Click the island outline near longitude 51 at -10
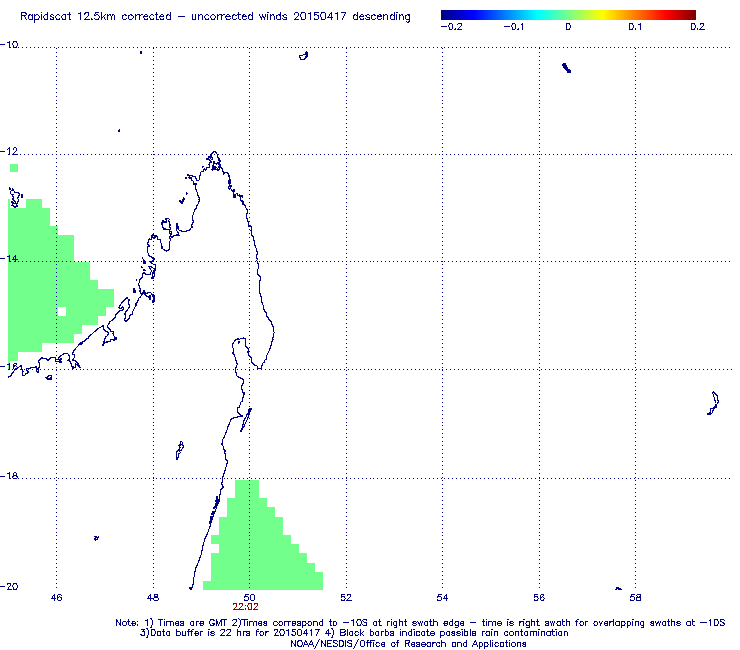 [303, 56]
